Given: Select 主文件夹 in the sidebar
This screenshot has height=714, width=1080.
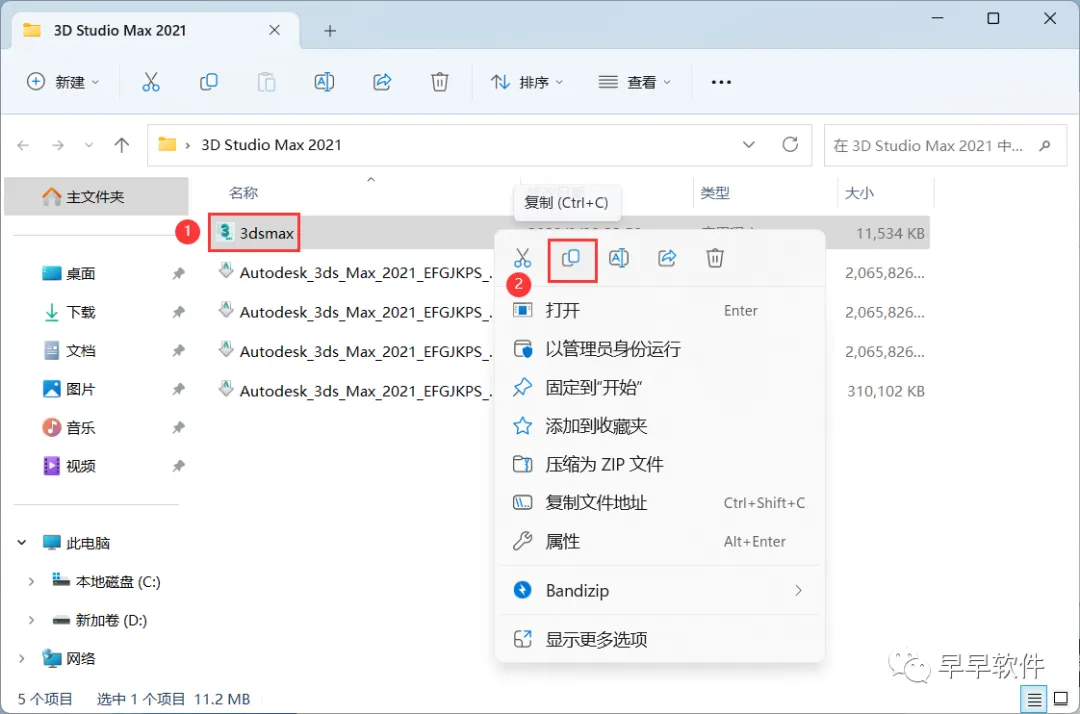Looking at the screenshot, I should pyautogui.click(x=96, y=197).
